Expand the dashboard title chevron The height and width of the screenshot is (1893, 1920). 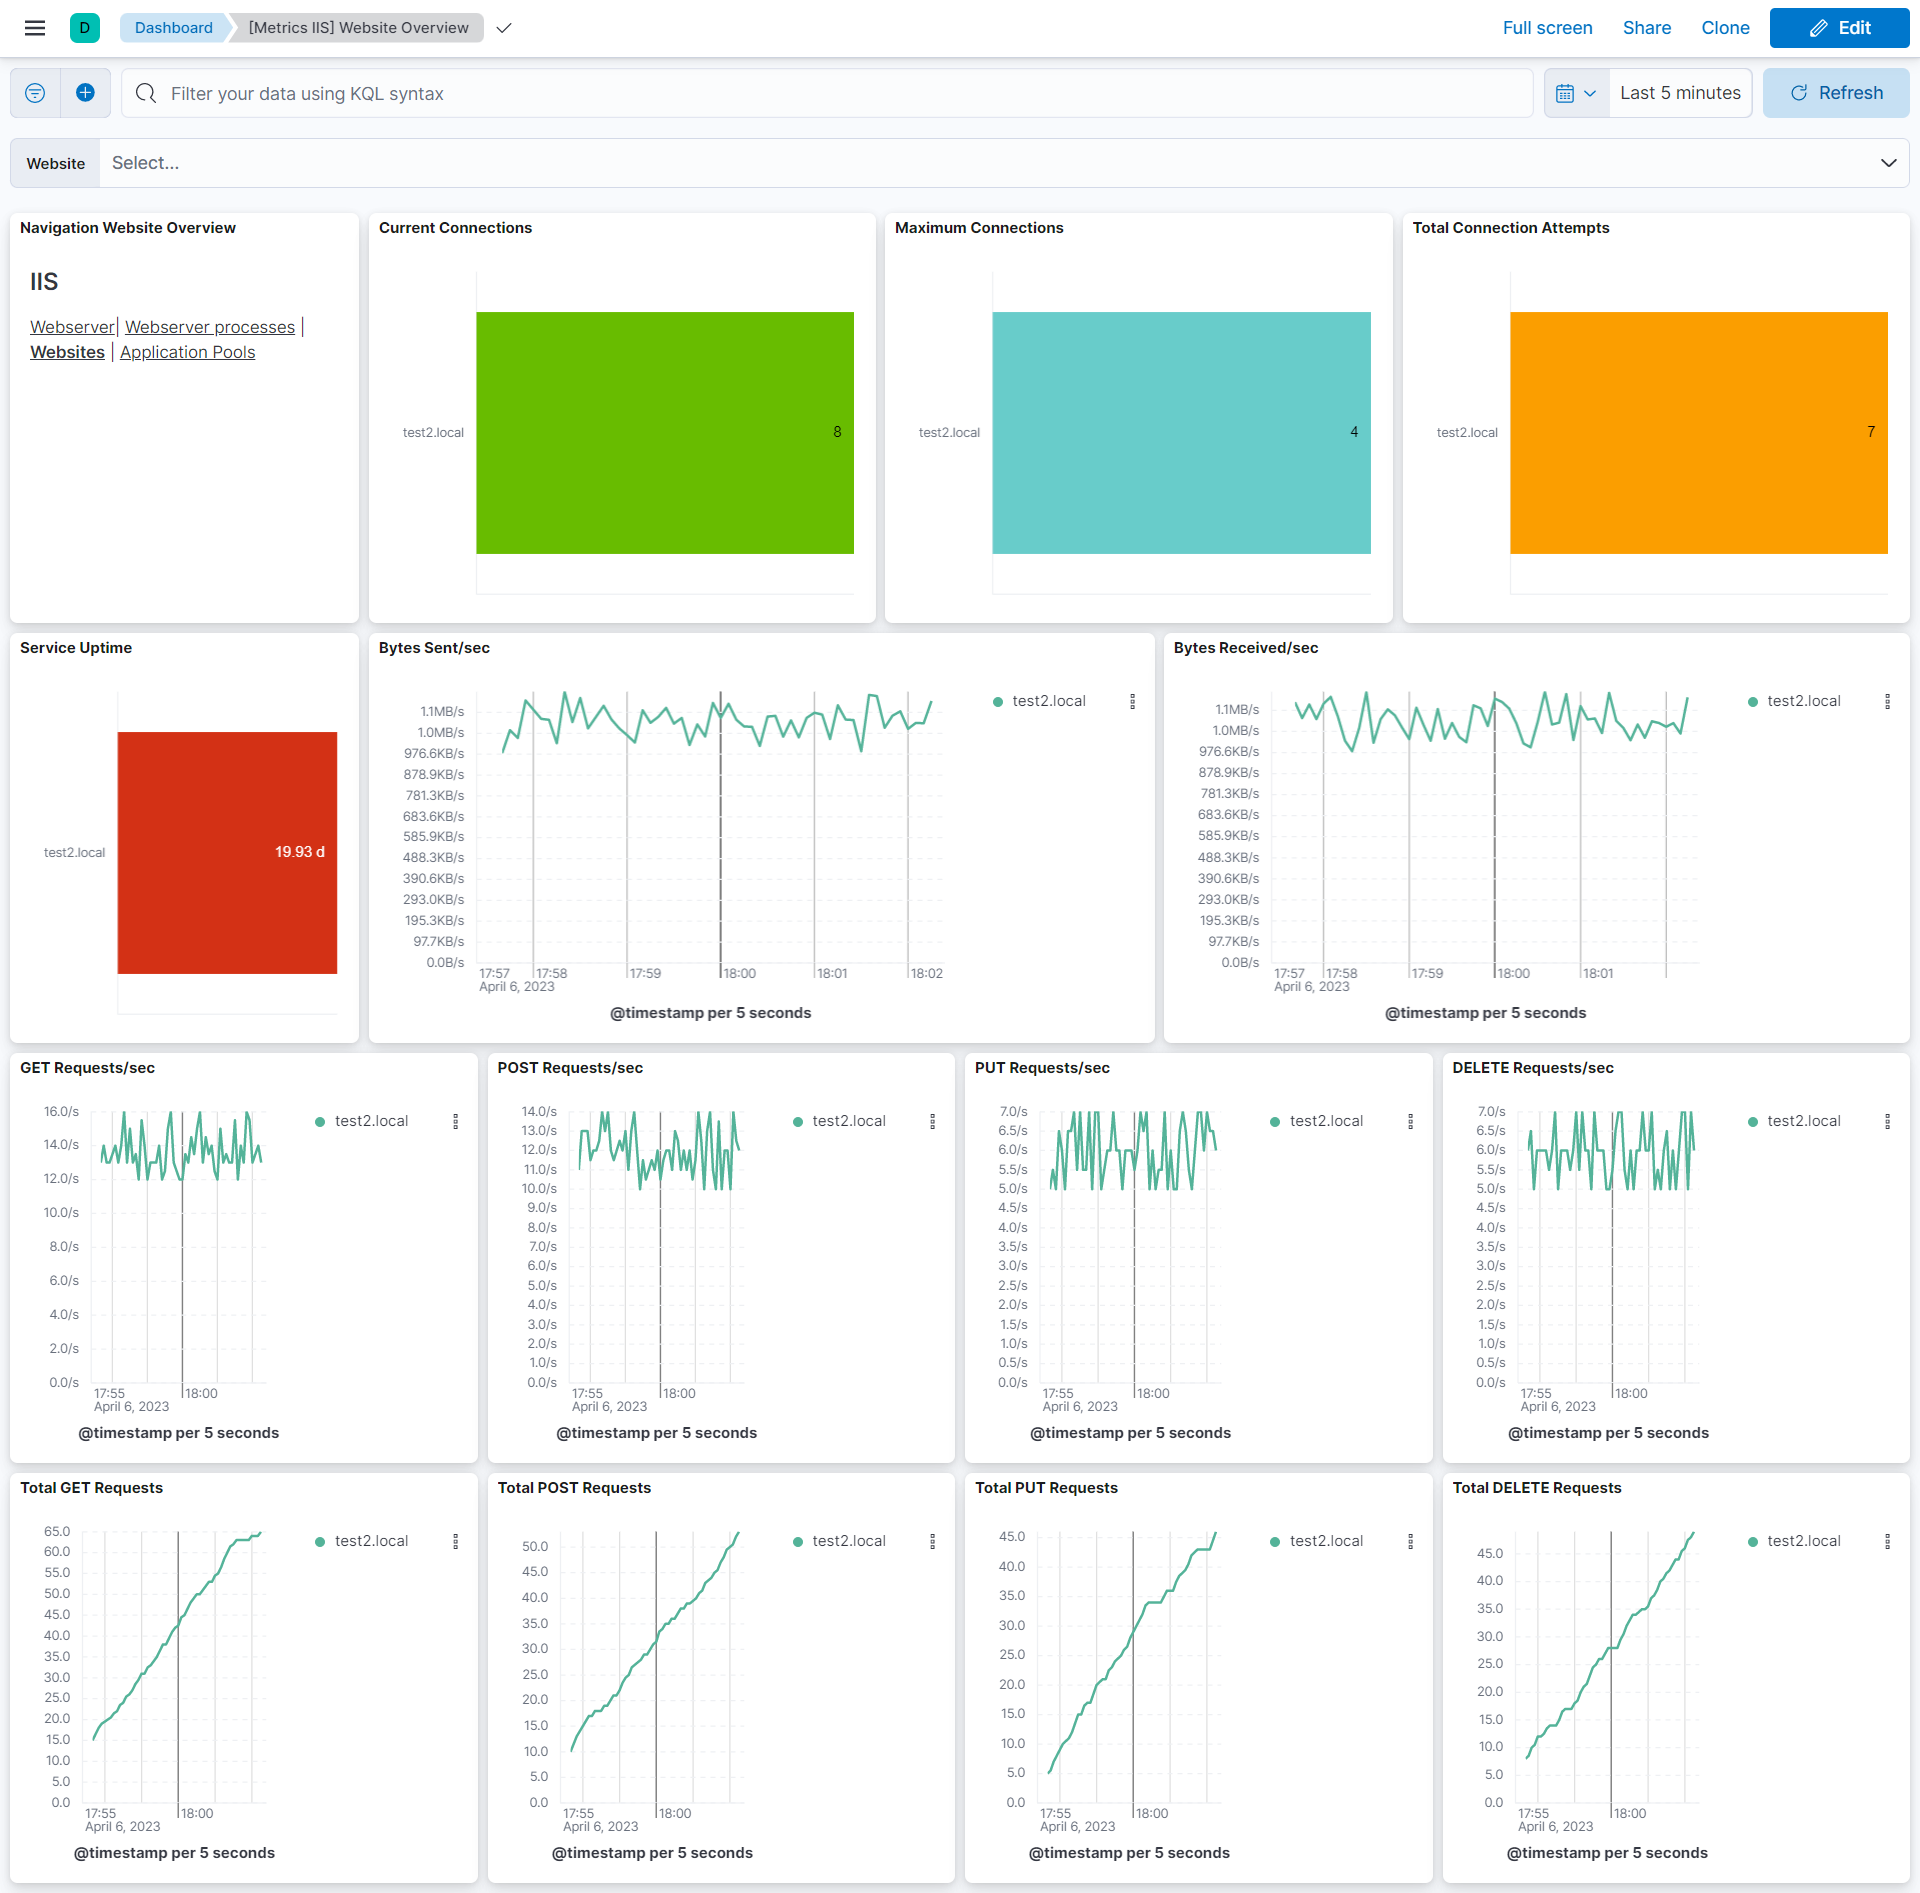point(504,28)
